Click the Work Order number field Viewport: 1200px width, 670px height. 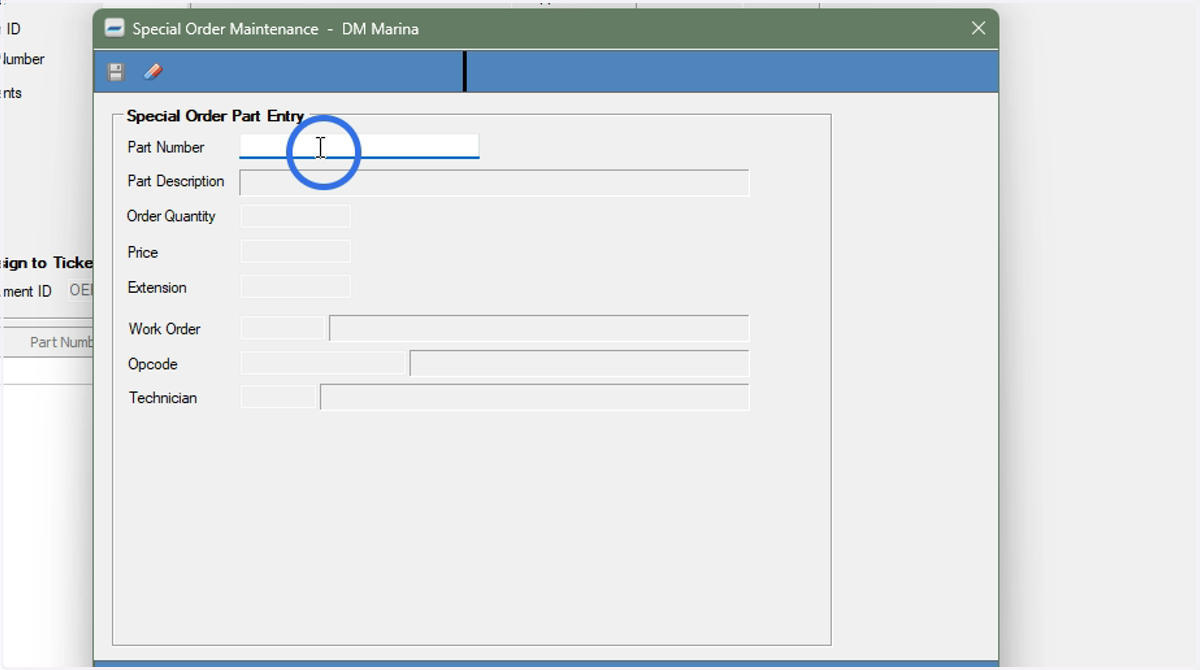tap(283, 328)
